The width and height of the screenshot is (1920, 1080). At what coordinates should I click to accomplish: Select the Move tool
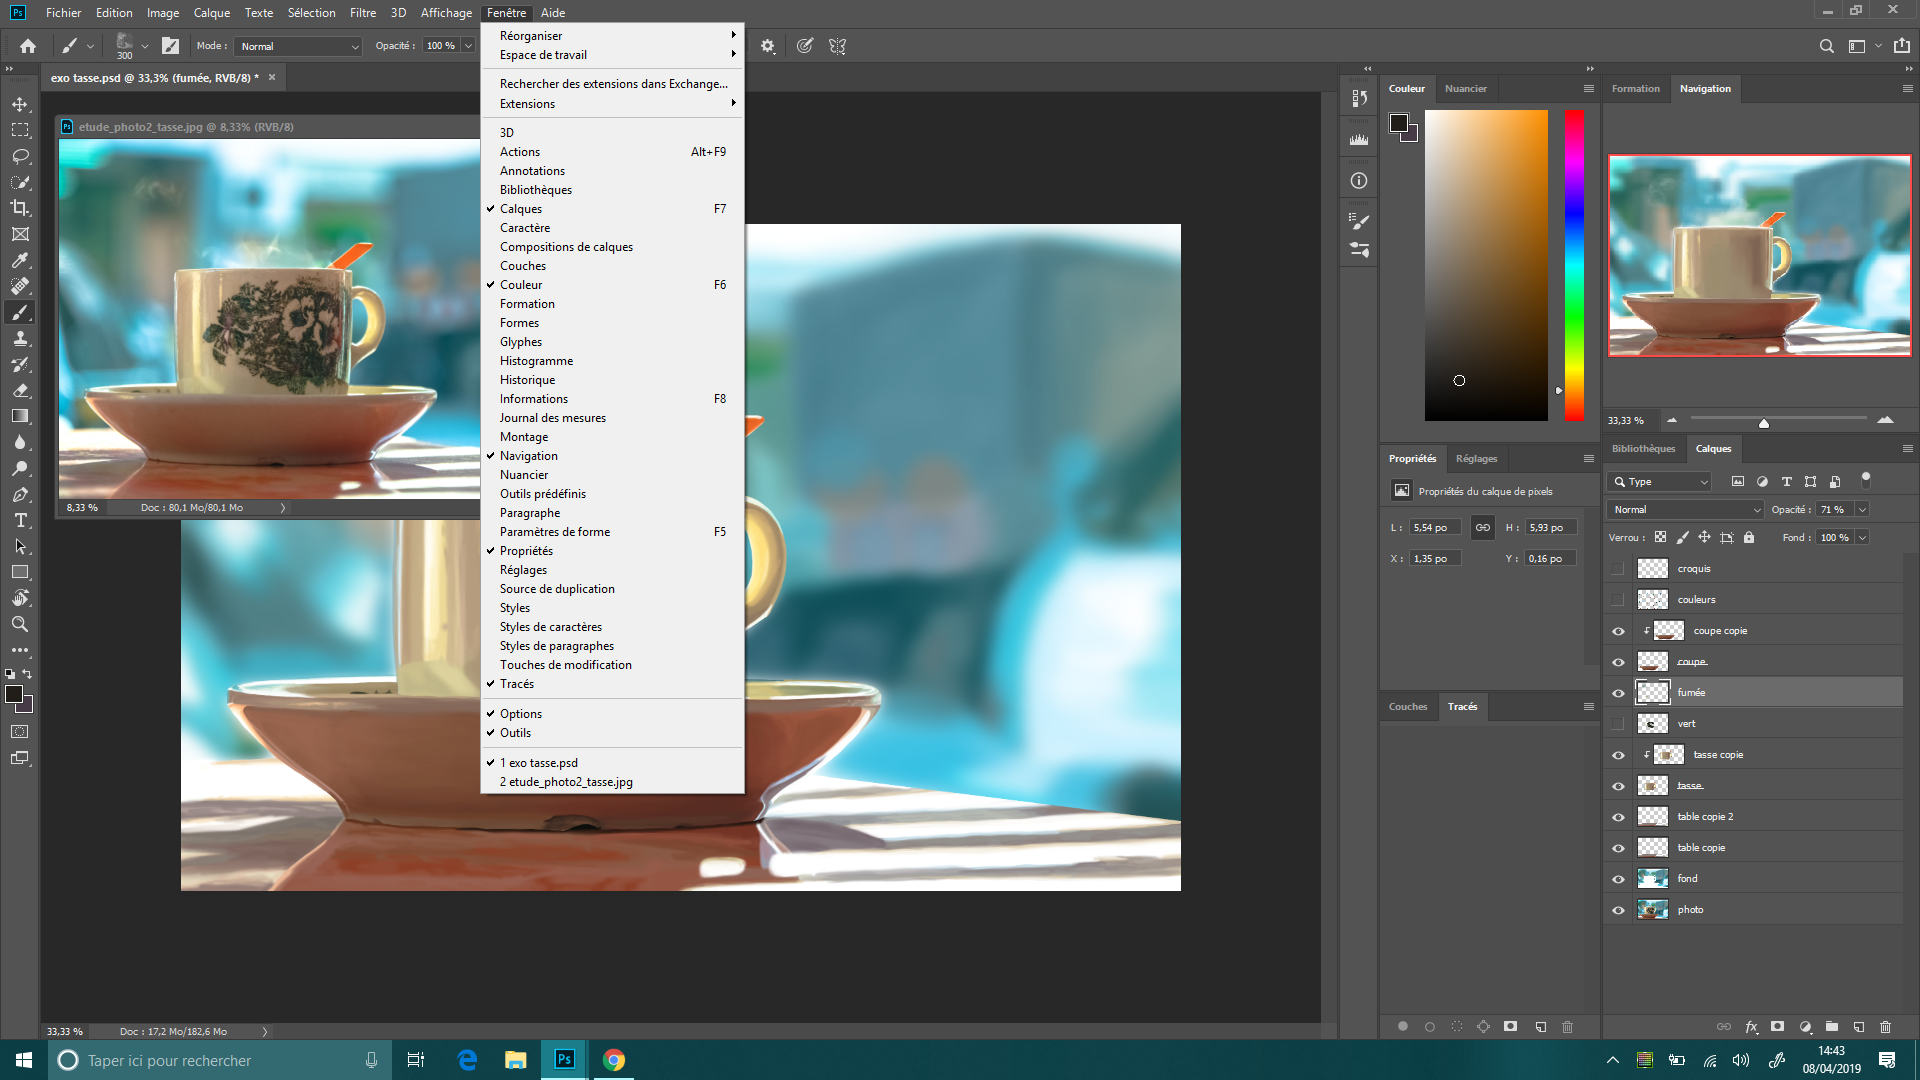coord(20,104)
